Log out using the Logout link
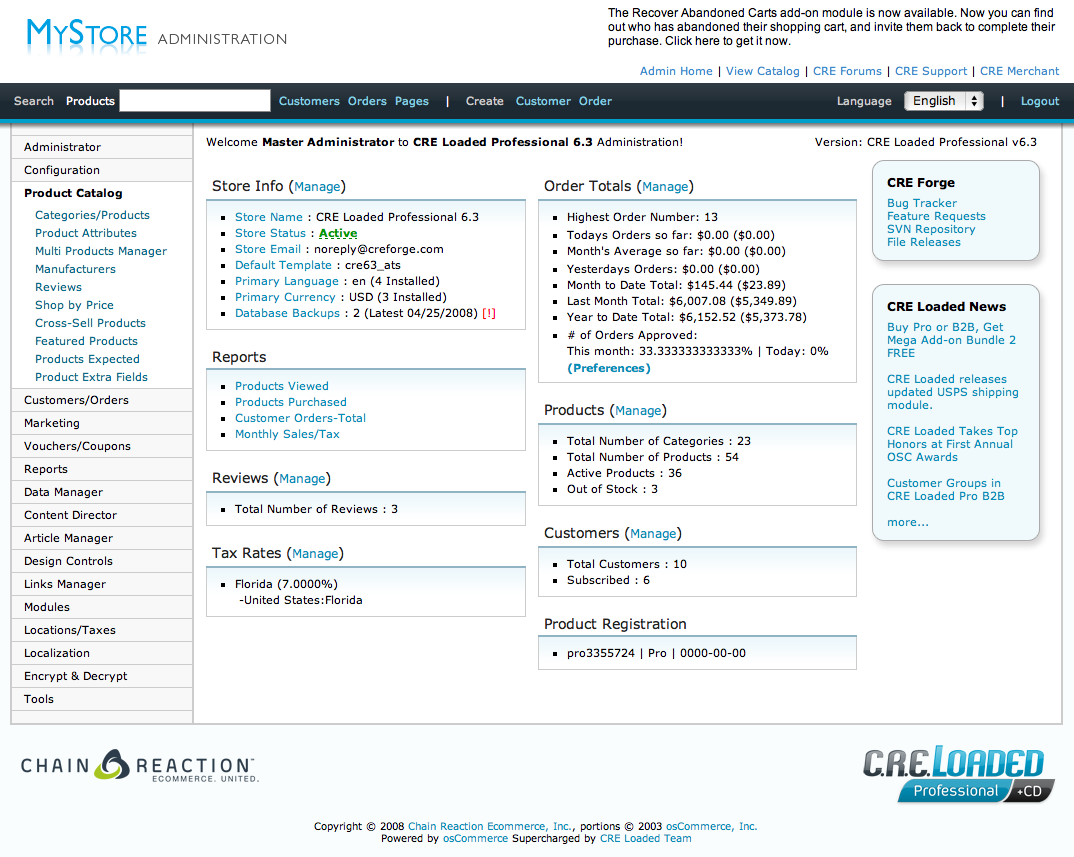This screenshot has height=857, width=1074. point(1040,101)
